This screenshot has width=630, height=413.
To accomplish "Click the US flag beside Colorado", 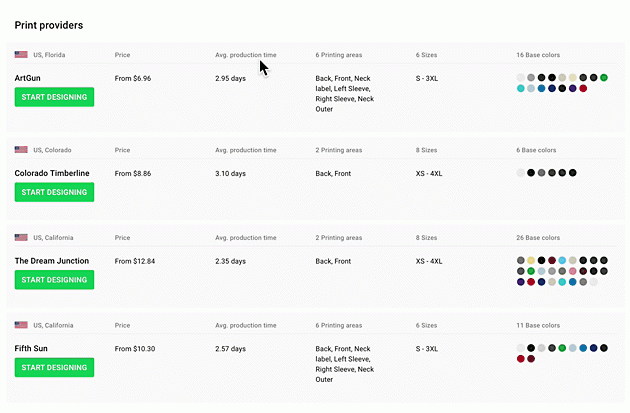I will (x=21, y=150).
